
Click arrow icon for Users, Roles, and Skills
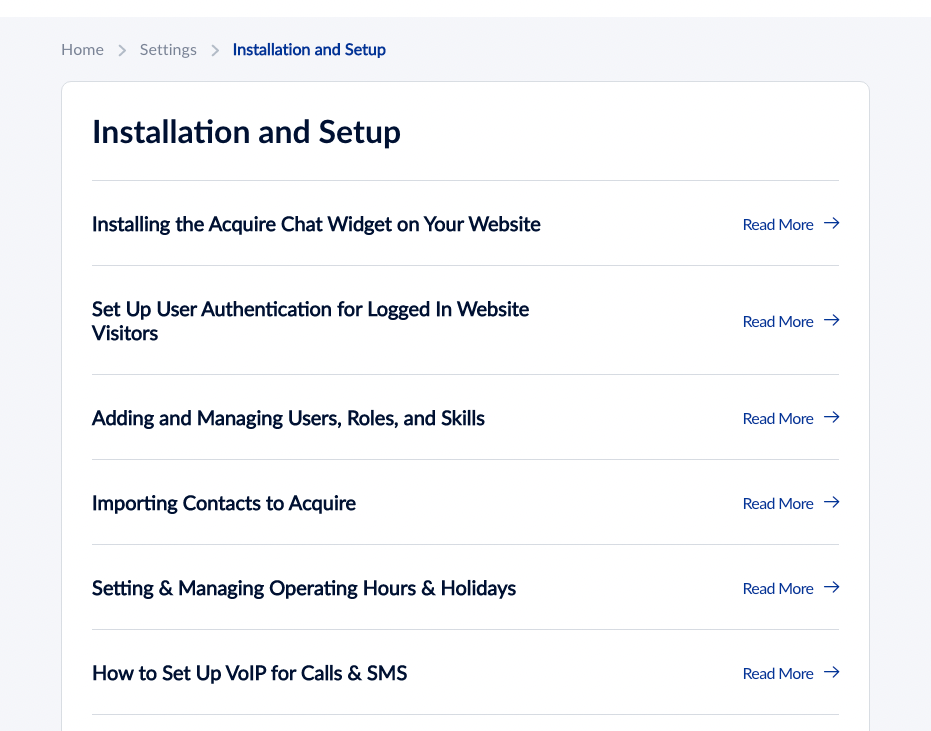831,417
